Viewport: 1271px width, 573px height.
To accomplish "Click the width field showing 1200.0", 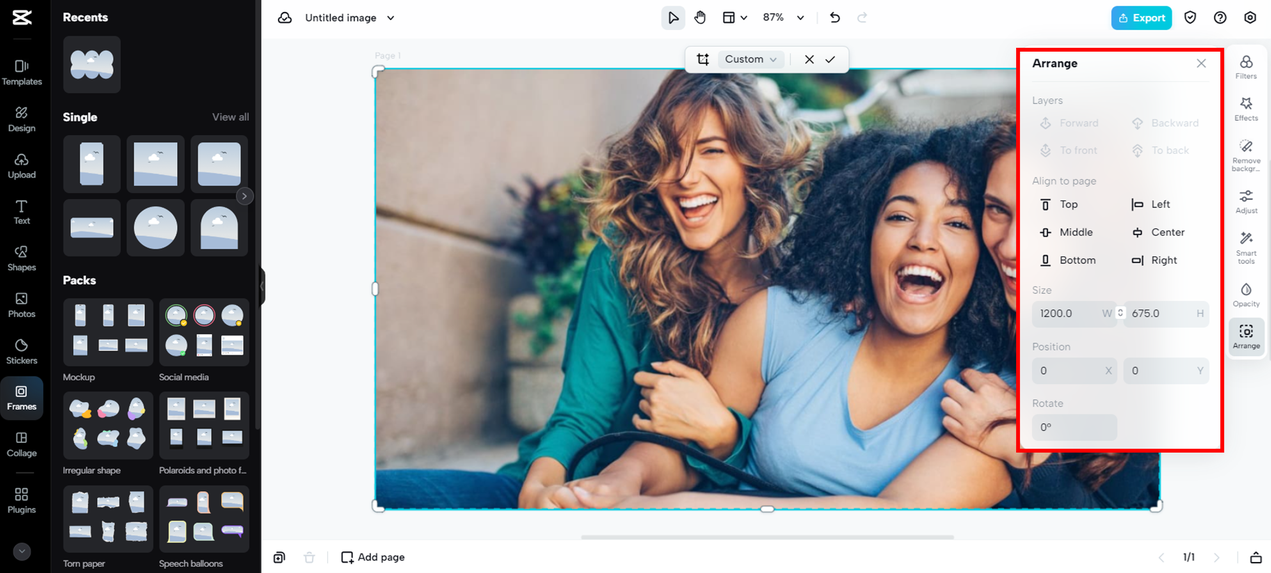I will pos(1074,313).
